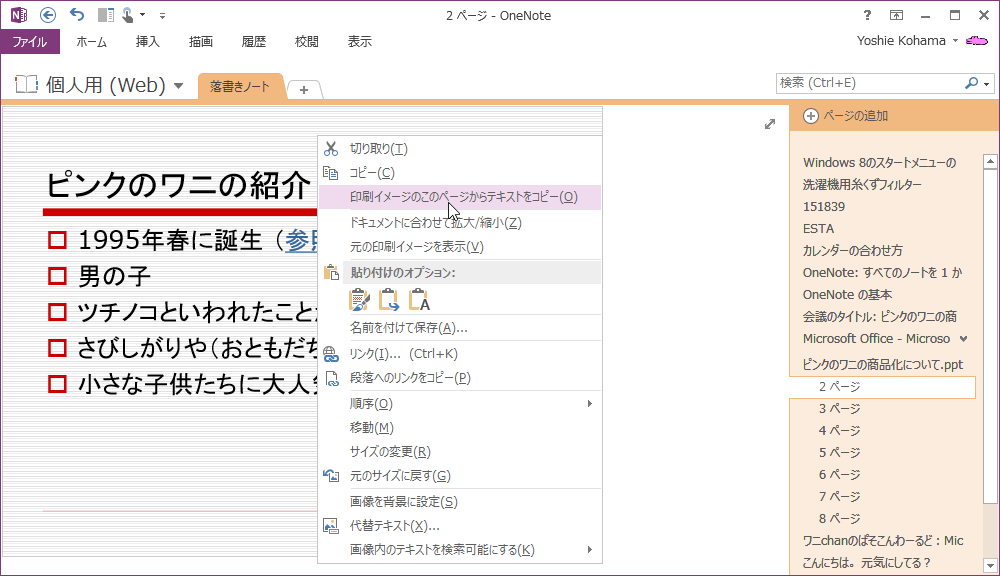
Task: Switch to the 表示 ribbon tab
Action: [x=359, y=41]
